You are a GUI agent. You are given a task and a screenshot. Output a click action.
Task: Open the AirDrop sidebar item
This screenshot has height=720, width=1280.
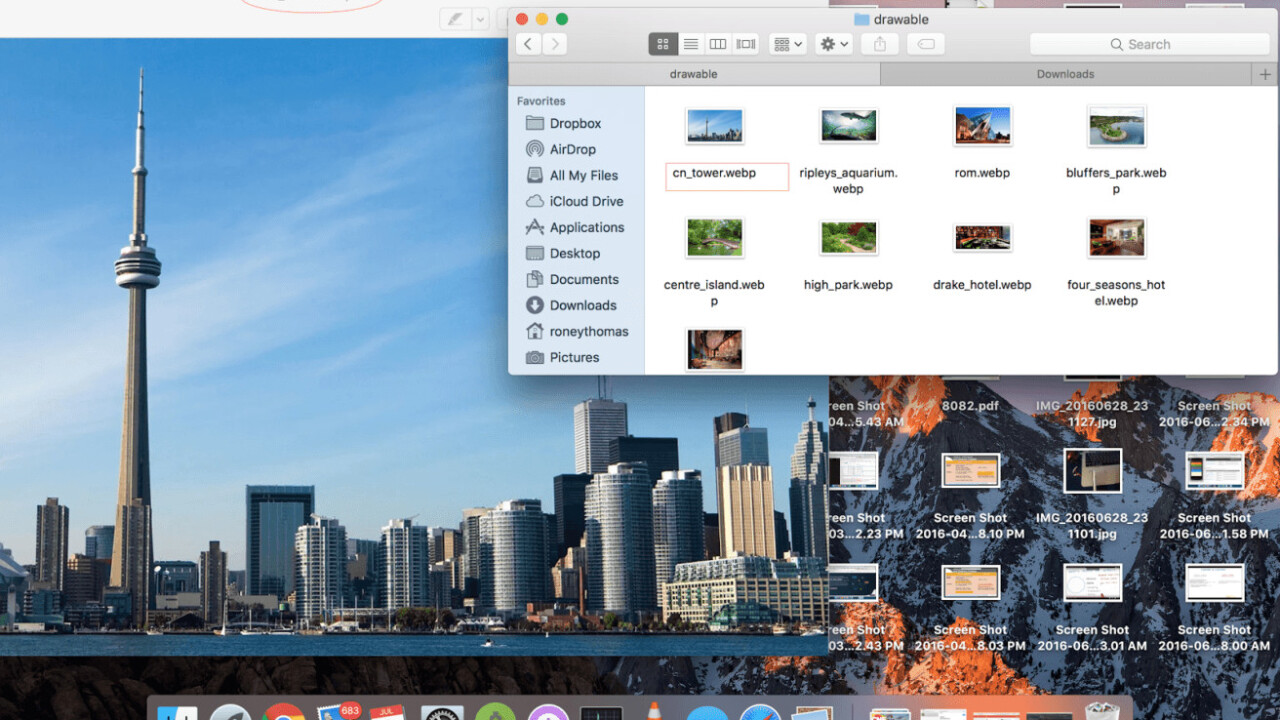[572, 149]
